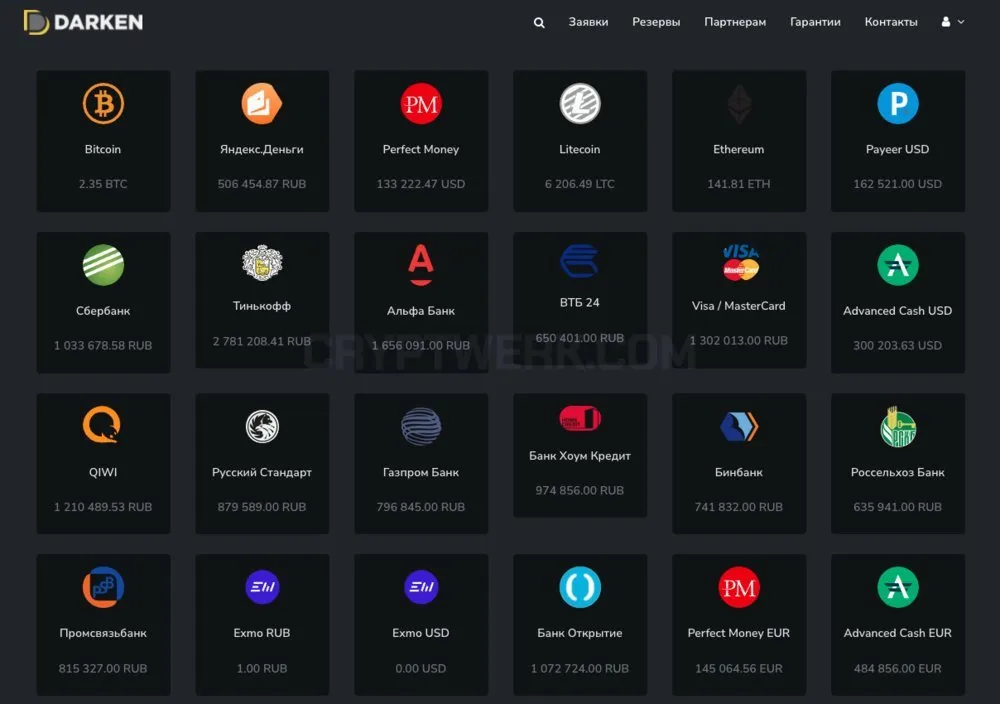Go to Резервы page
1000x704 pixels.
click(x=656, y=22)
